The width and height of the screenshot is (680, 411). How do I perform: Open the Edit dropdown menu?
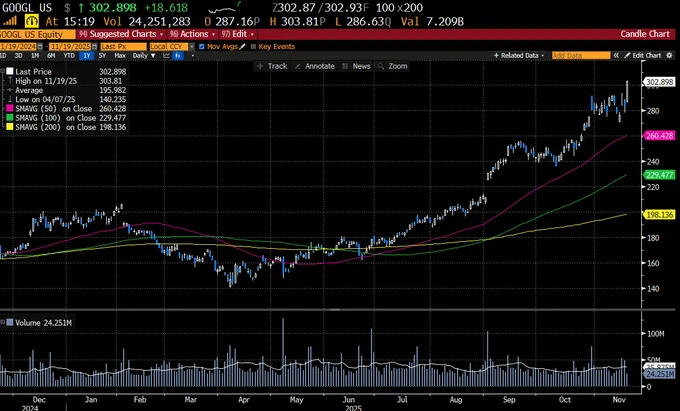[238, 34]
